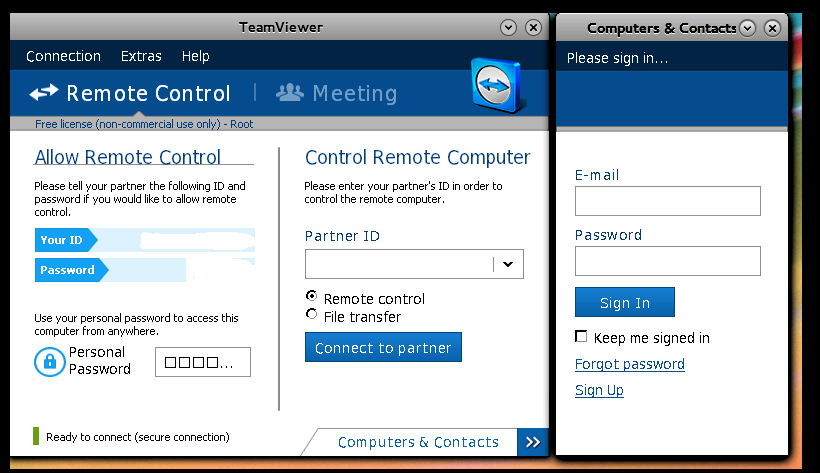Select the File transfer radio button
The height and width of the screenshot is (473, 820).
(311, 314)
